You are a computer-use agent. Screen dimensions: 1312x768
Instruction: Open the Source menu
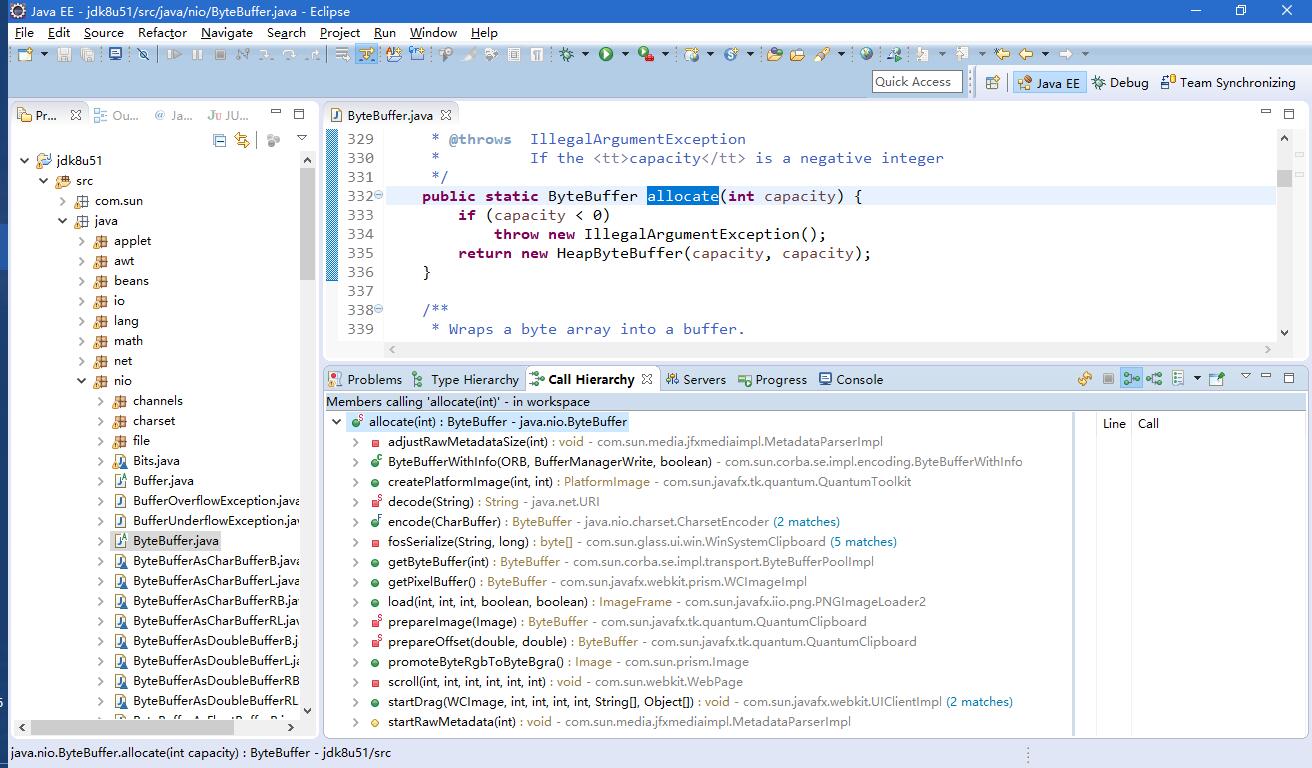pyautogui.click(x=104, y=32)
